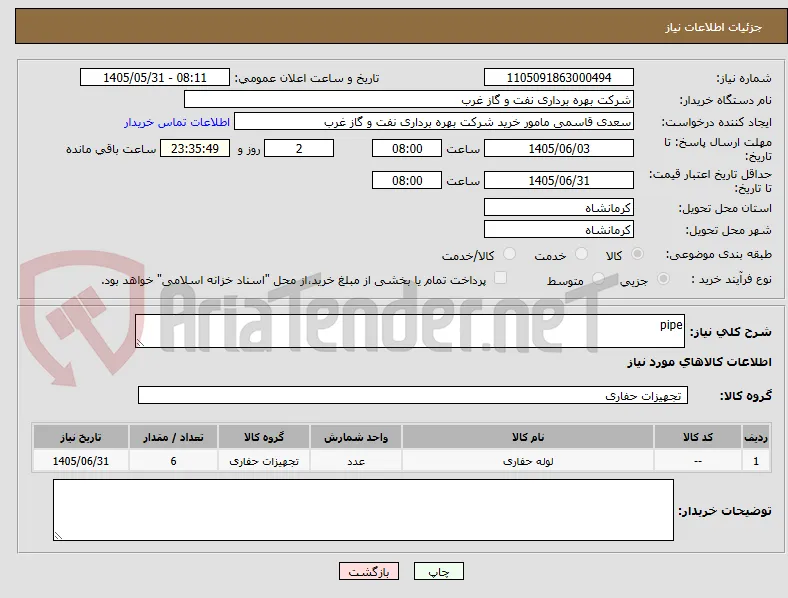Click the goods group field تجهیزات حفاری

coord(413,395)
